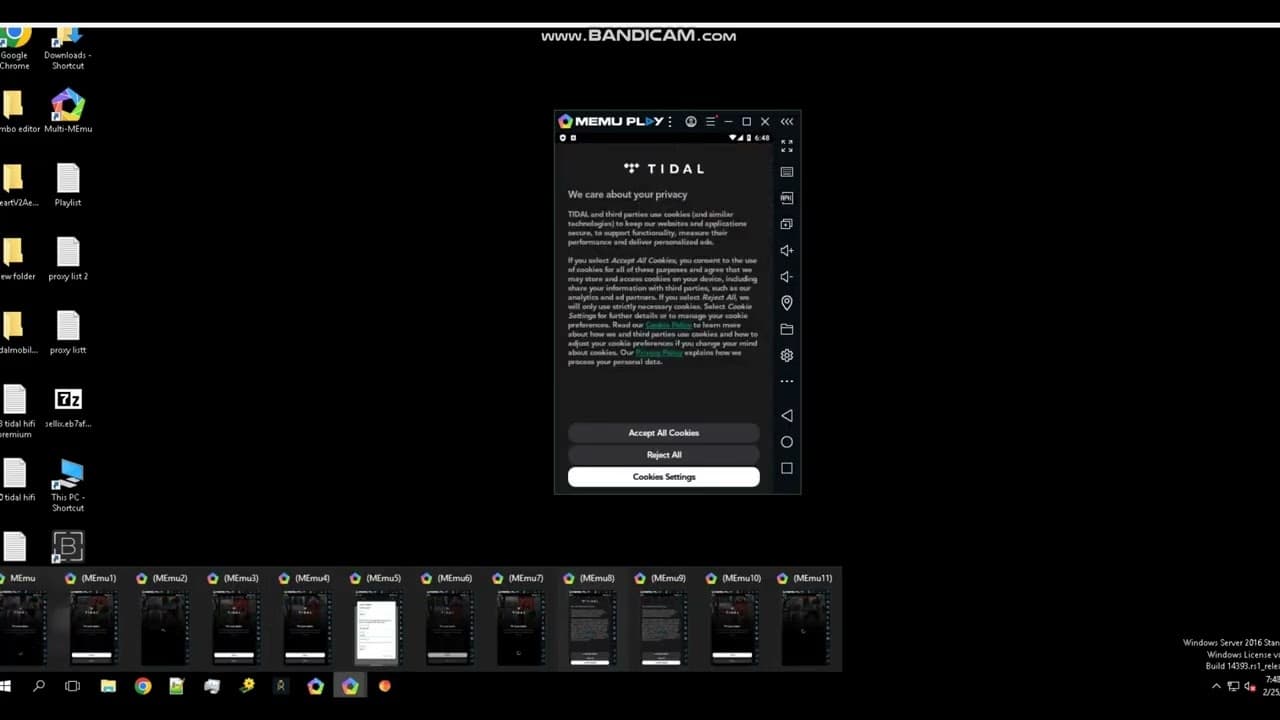This screenshot has height=720, width=1280.
Task: Click the Windows search magnifier on the taskbar
Action: tap(39, 686)
